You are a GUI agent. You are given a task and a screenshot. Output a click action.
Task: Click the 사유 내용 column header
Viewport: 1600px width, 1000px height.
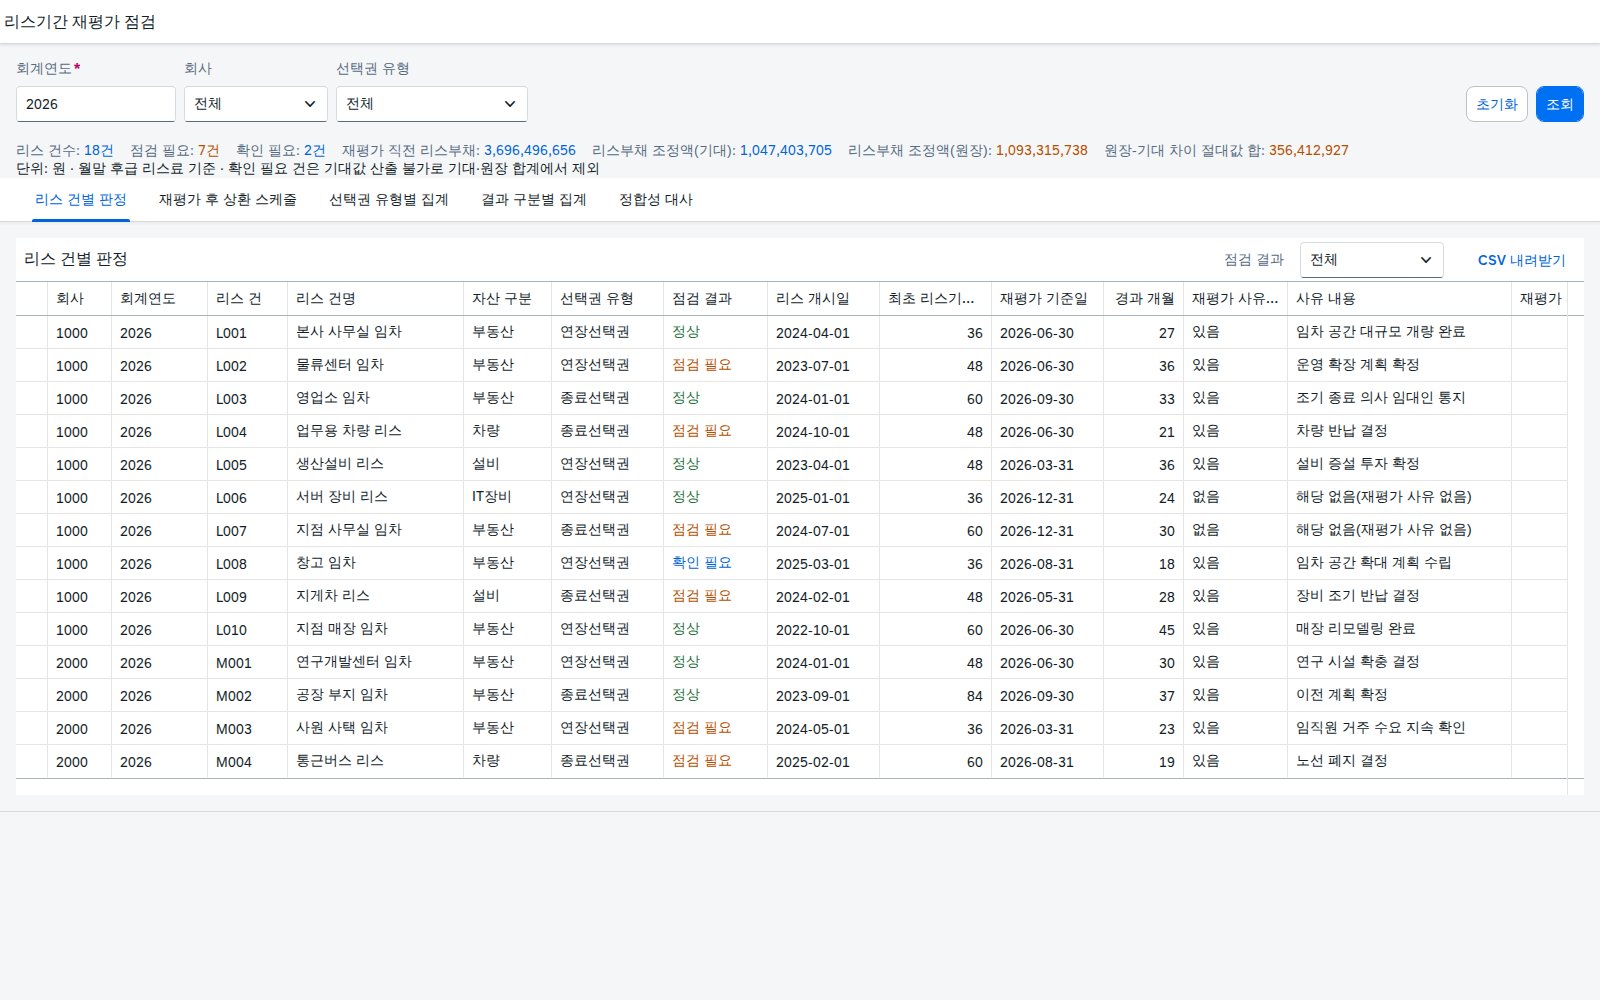[x=1399, y=299]
